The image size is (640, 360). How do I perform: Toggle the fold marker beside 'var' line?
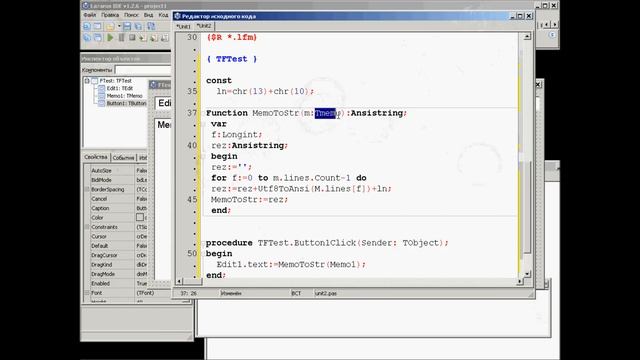[x=203, y=124]
